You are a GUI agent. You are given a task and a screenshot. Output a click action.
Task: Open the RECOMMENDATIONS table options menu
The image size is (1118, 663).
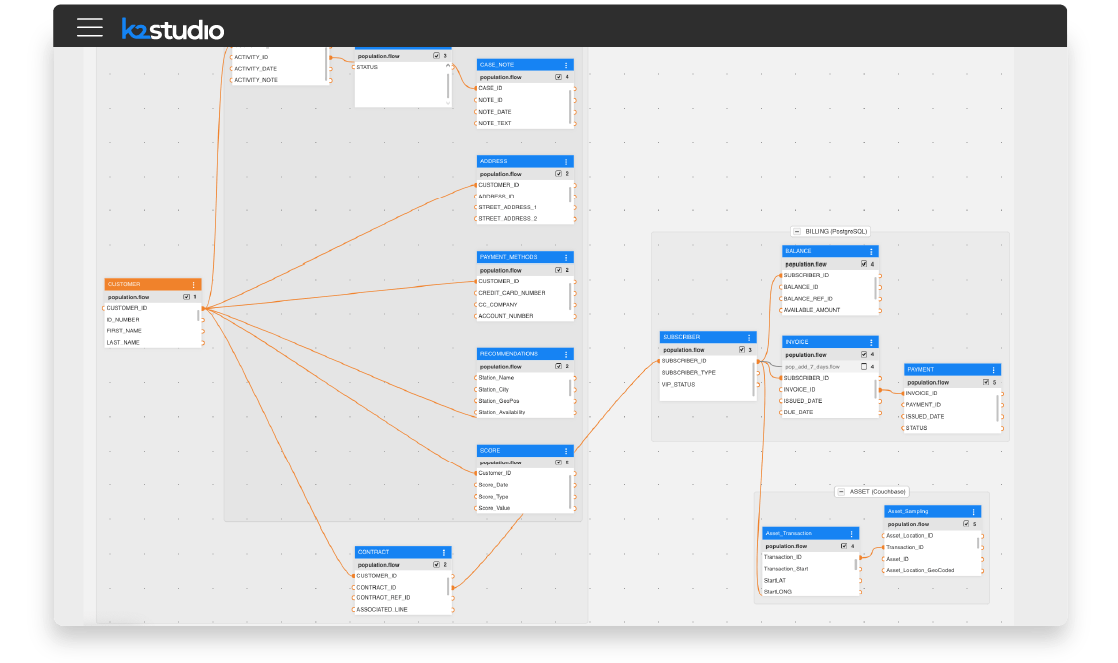[x=566, y=354]
